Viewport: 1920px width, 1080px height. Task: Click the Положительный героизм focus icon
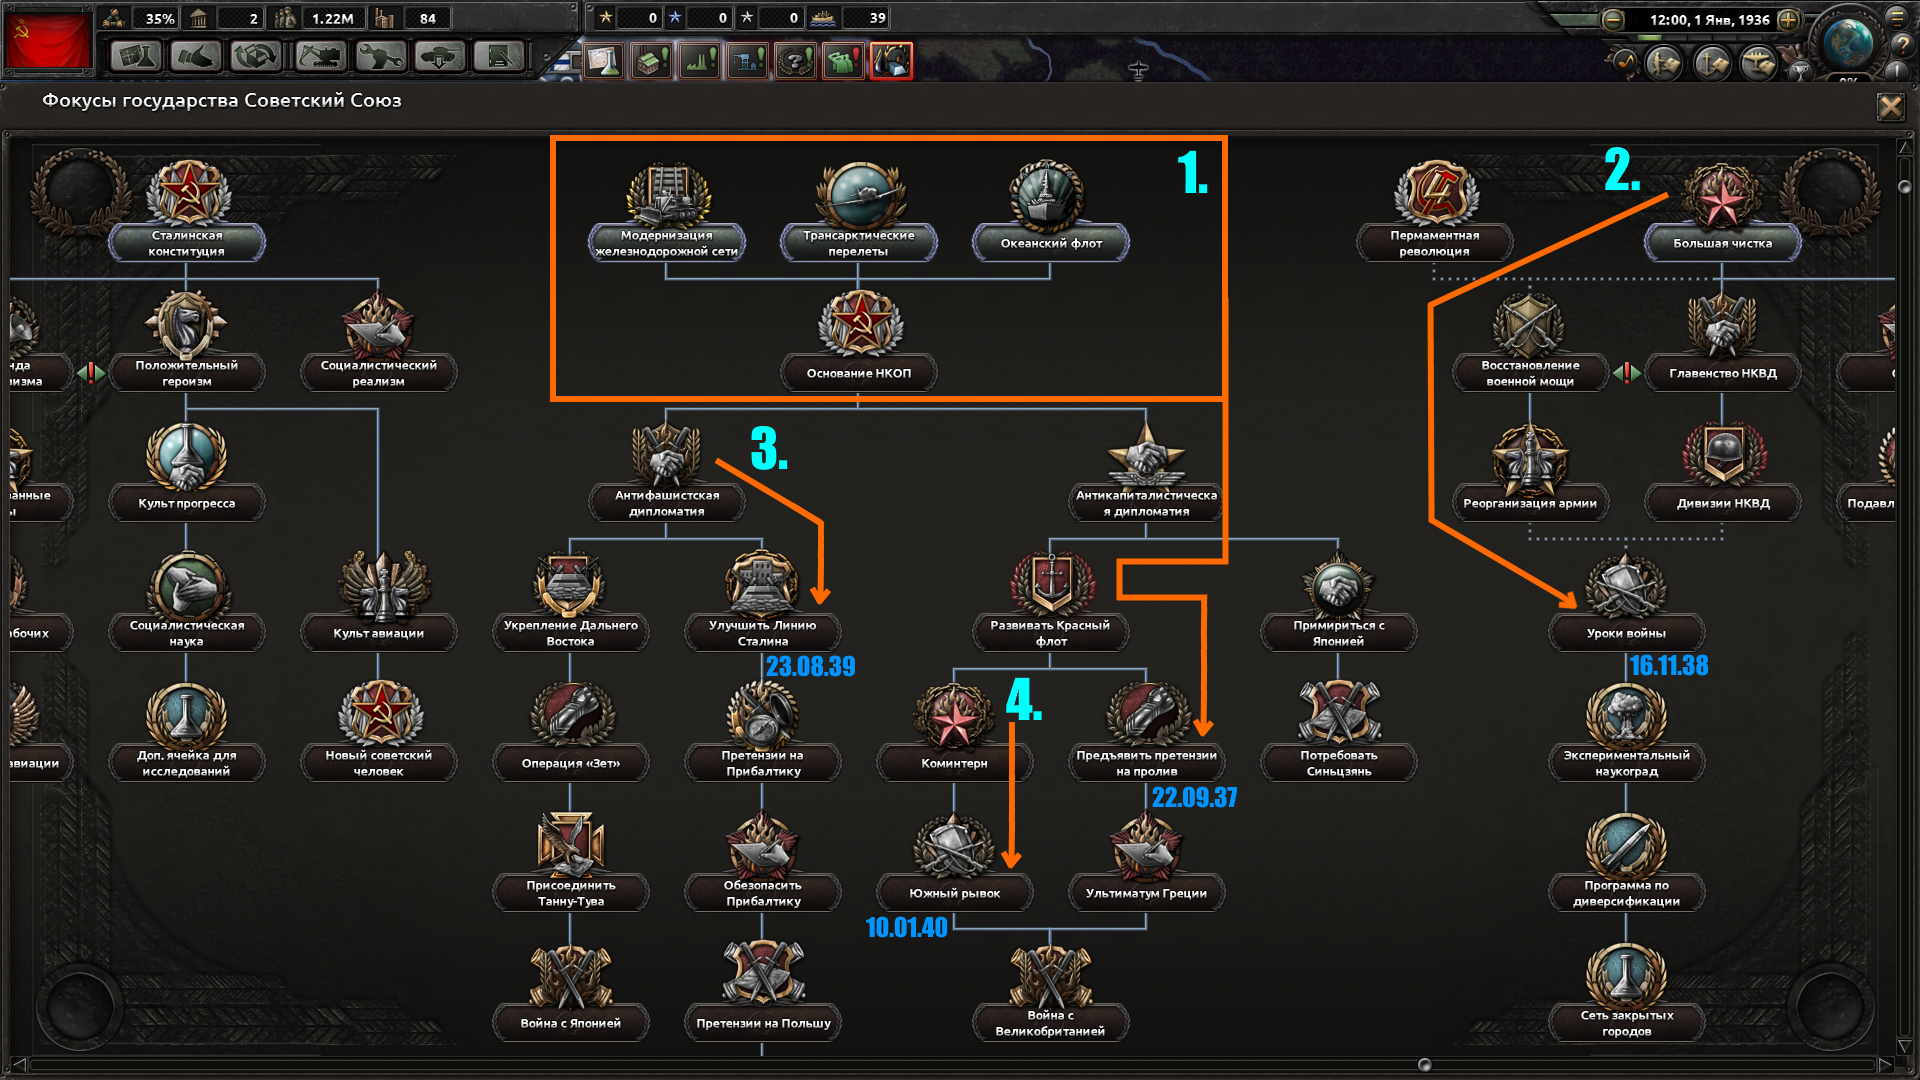[187, 323]
